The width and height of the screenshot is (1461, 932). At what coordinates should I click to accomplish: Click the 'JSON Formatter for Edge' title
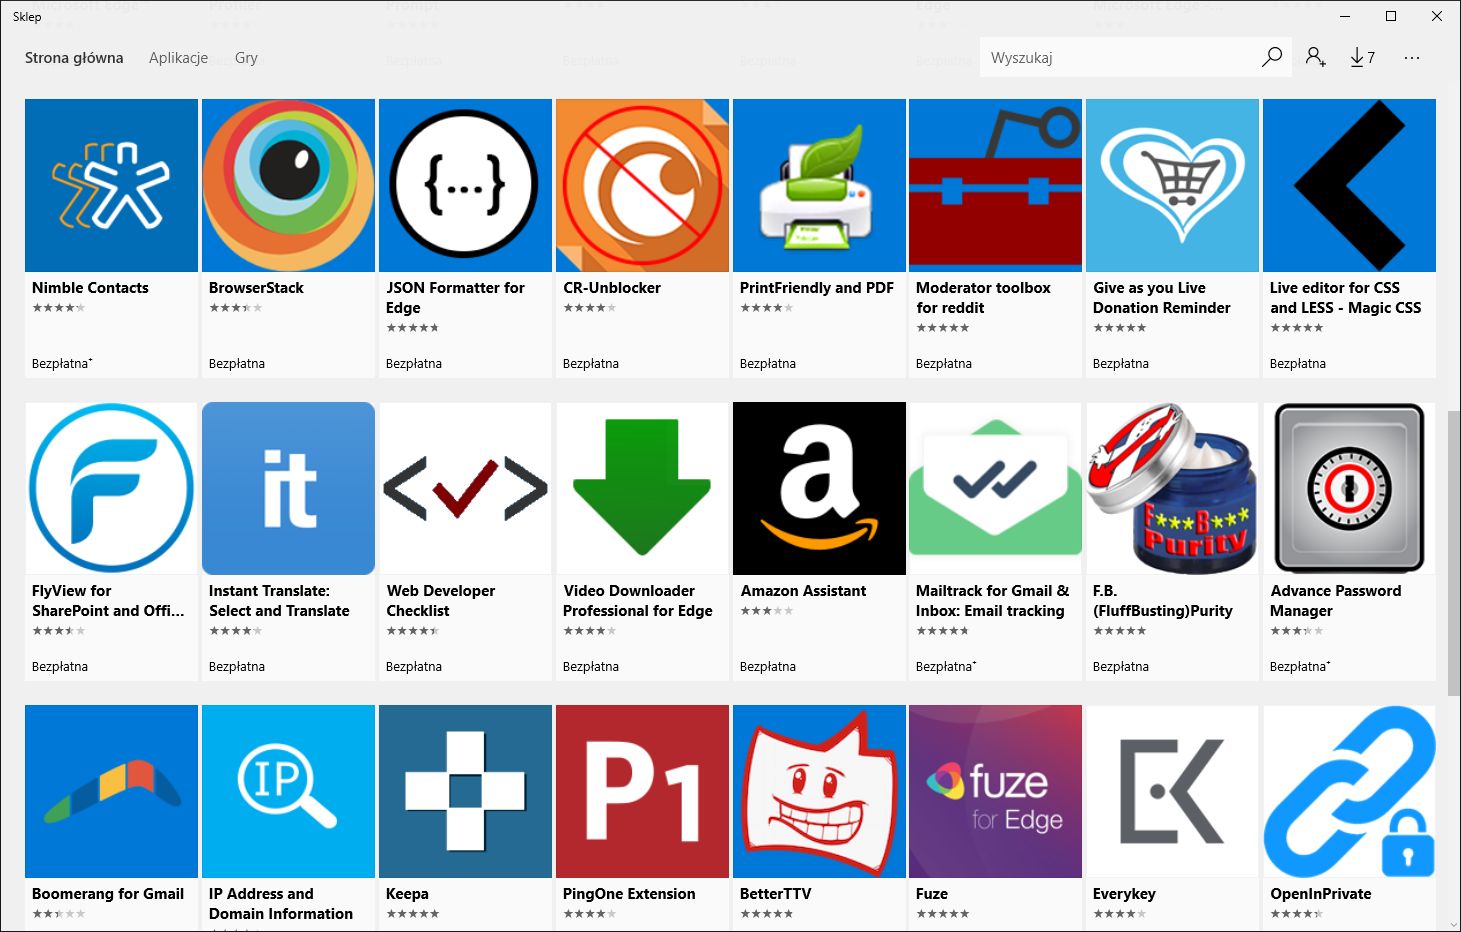click(455, 297)
